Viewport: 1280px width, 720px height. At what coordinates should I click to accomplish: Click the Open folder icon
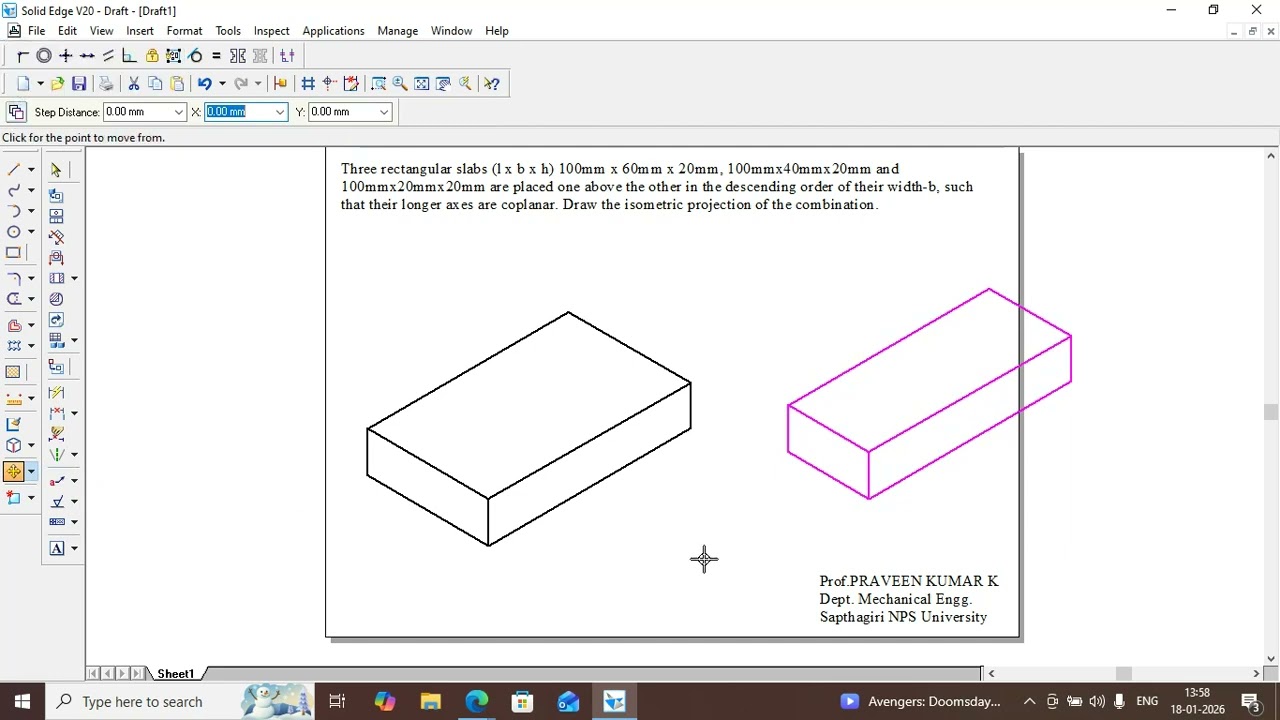click(x=57, y=84)
